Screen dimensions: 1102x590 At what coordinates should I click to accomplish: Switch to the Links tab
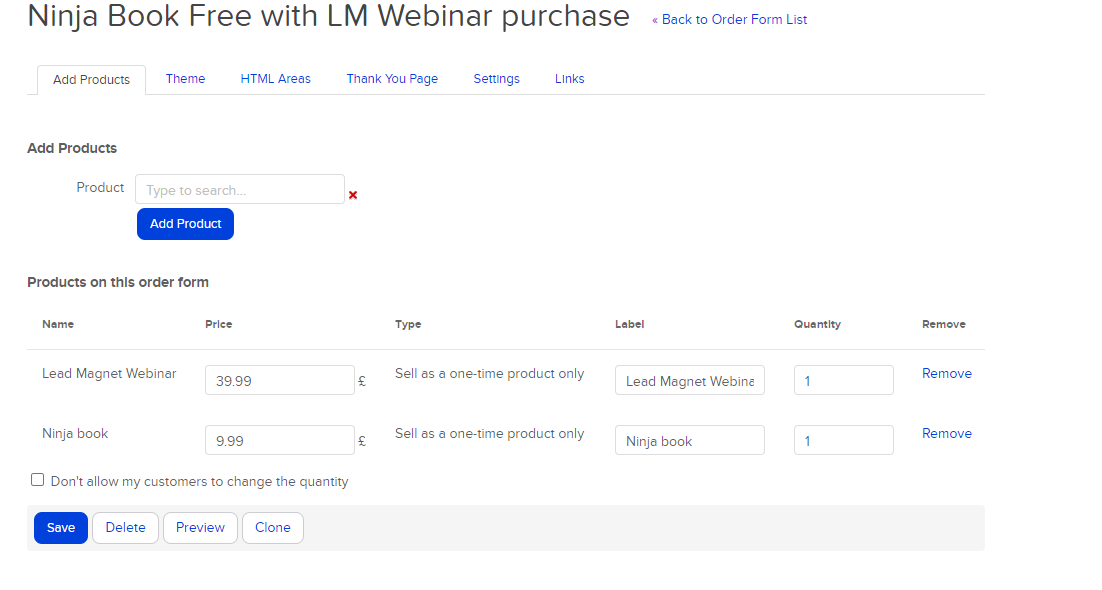point(569,79)
